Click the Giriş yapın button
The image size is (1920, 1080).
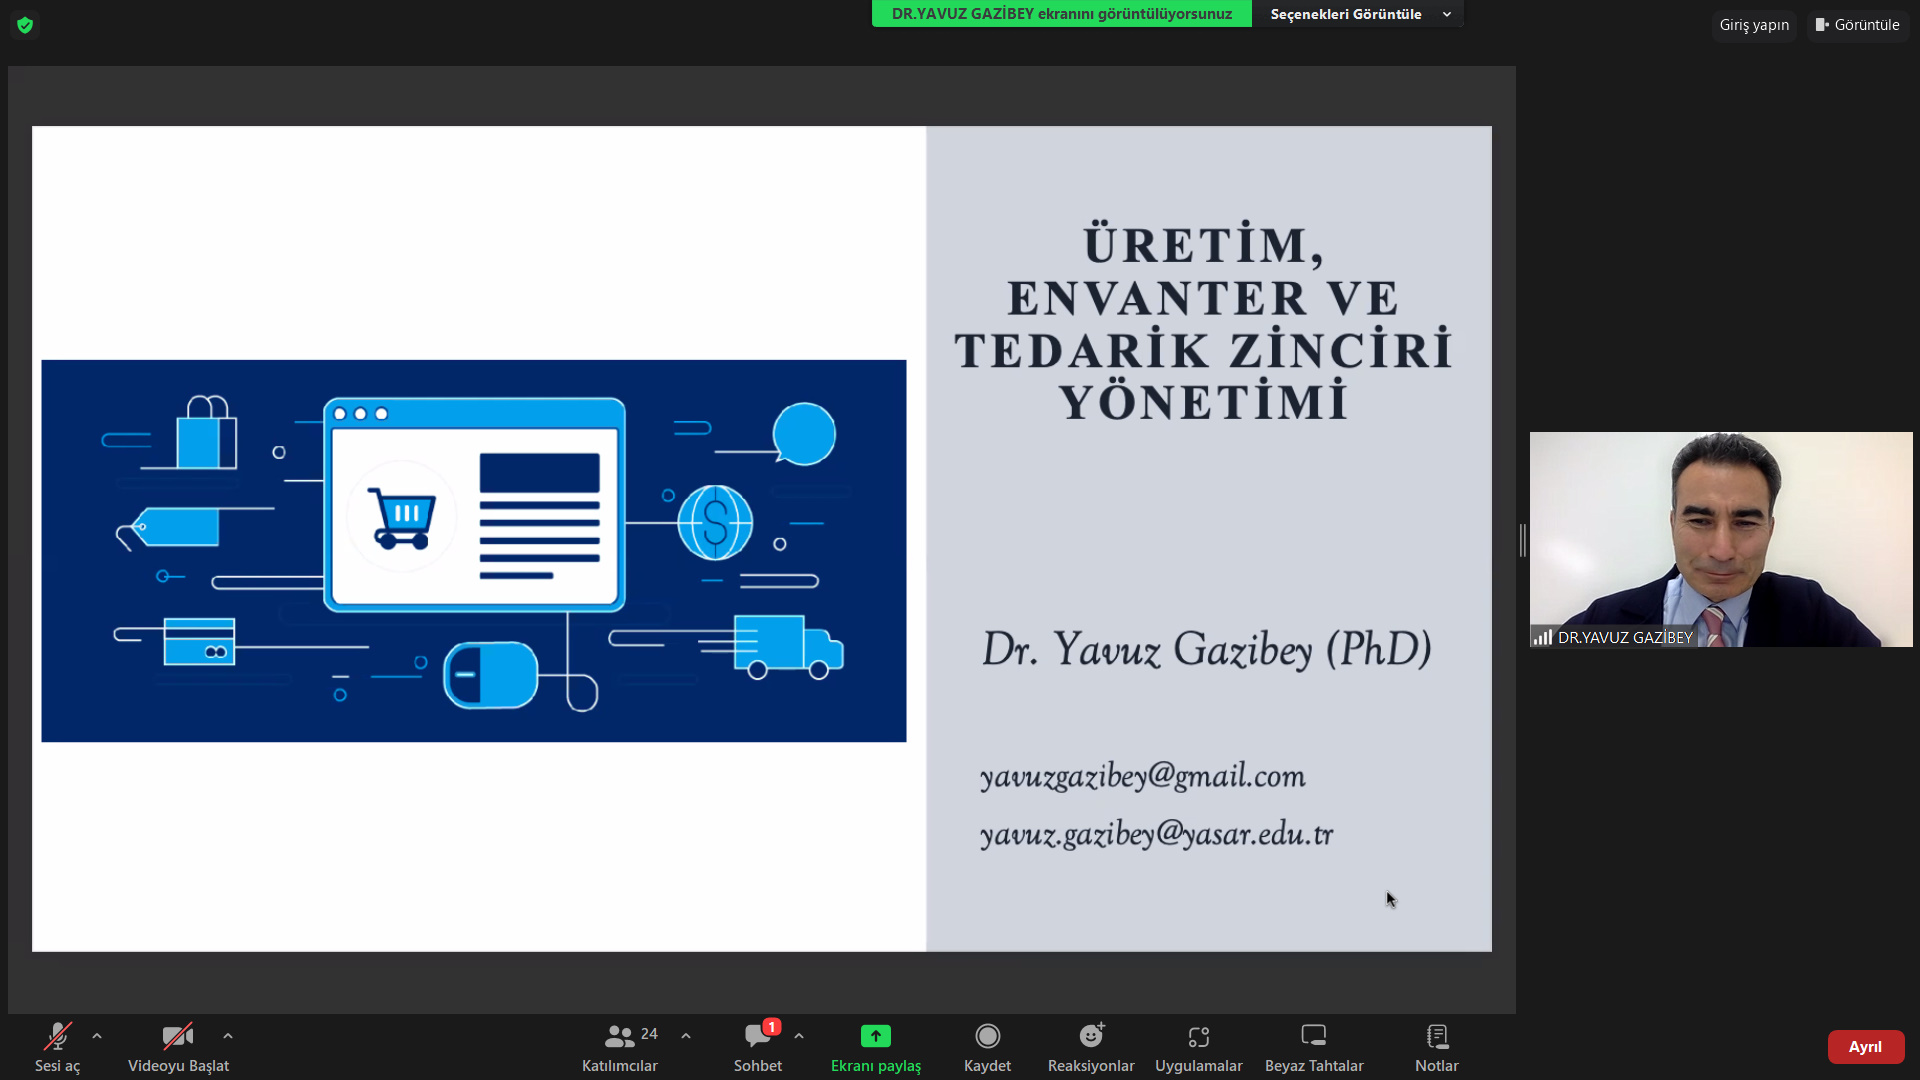[1754, 25]
